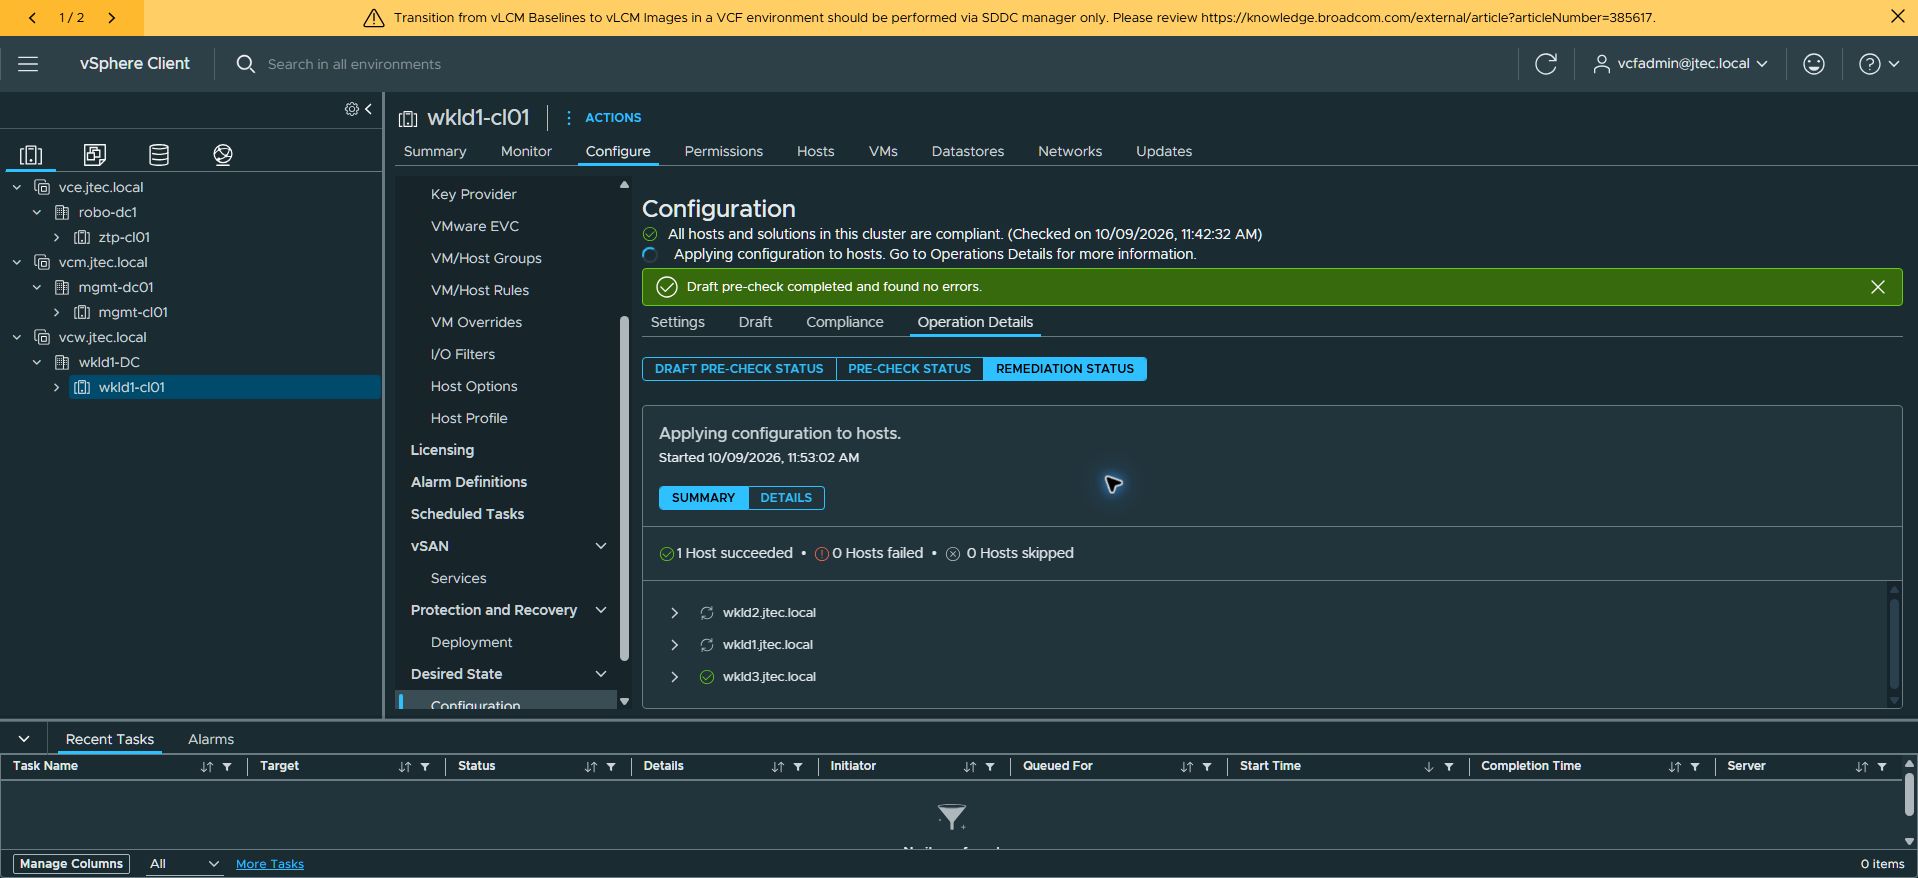The width and height of the screenshot is (1918, 878).
Task: Filter the Server column
Action: tap(1882, 767)
